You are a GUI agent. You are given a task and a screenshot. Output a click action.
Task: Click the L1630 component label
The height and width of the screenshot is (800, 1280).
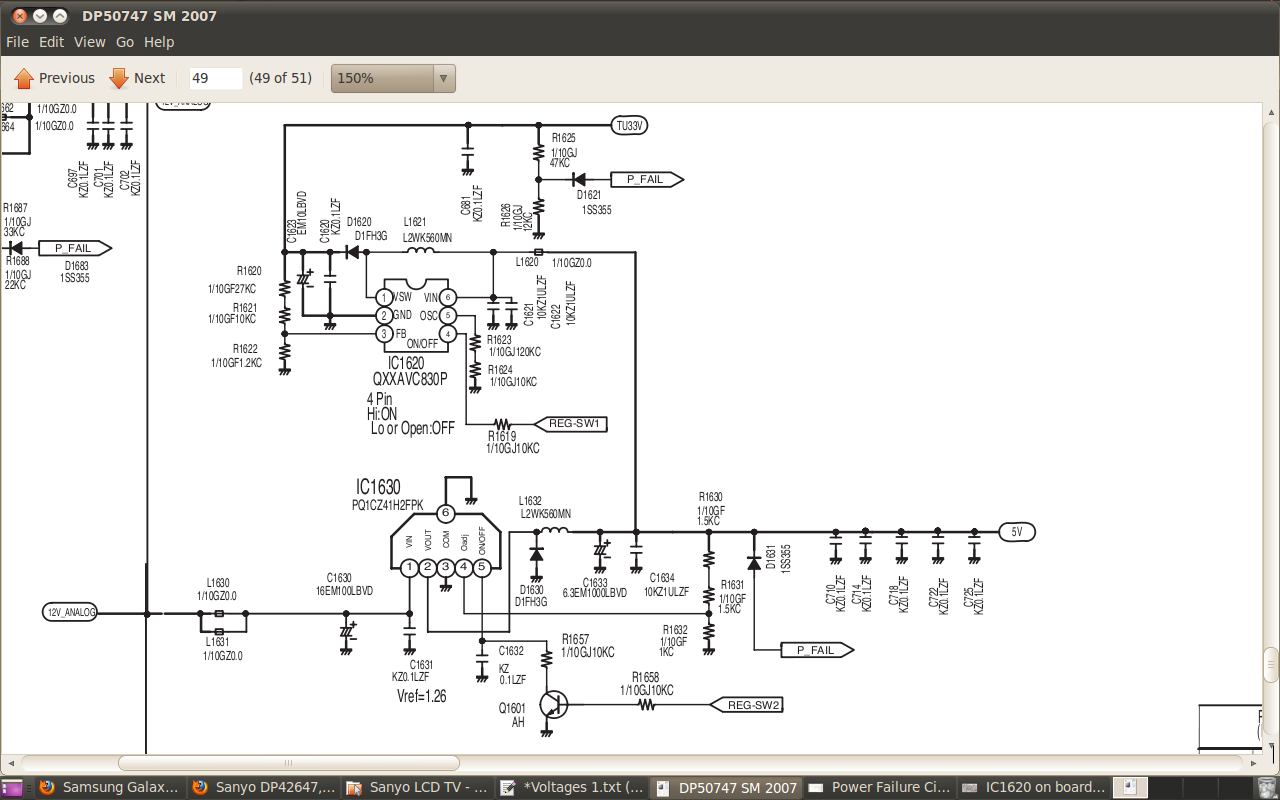coord(218,582)
